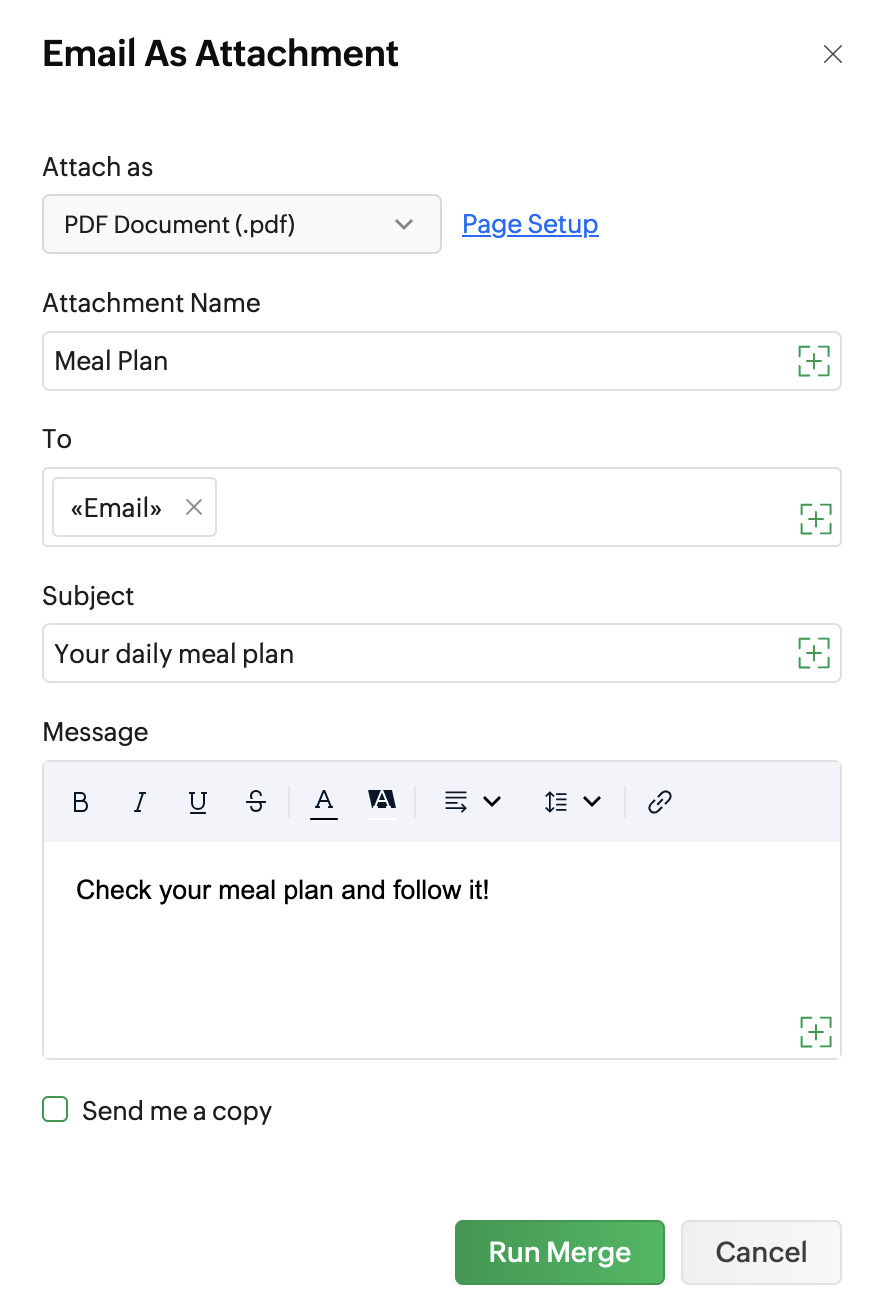Insert merge field into Message body
This screenshot has width=874, height=1316.
[816, 1031]
